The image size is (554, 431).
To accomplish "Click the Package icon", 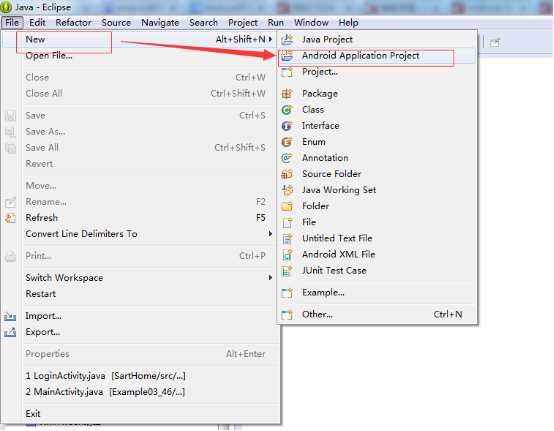I will (287, 94).
